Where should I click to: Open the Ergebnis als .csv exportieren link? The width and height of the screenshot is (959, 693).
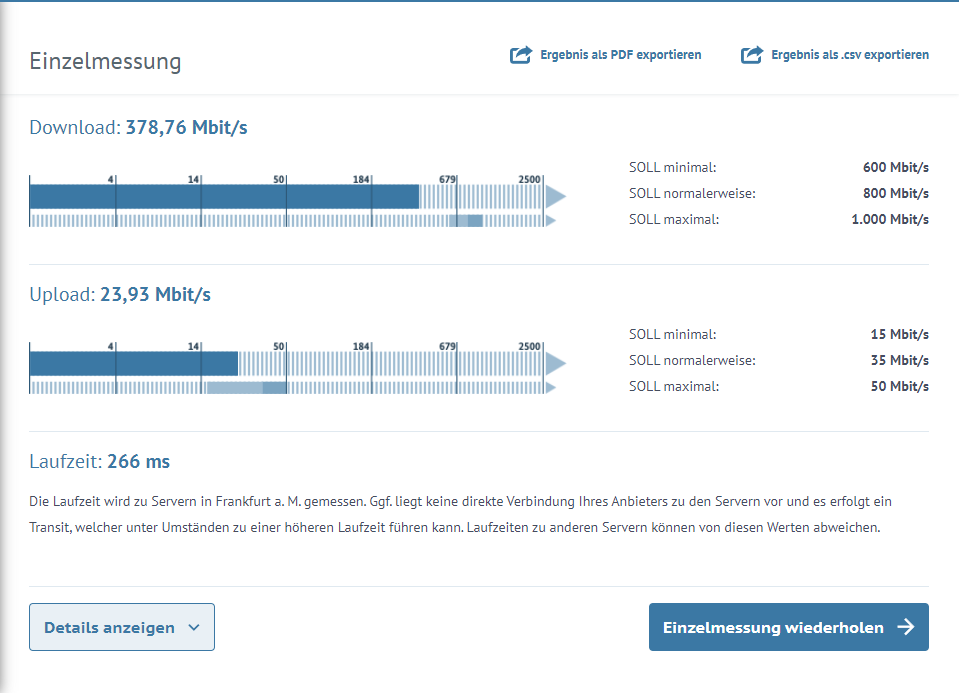(849, 55)
